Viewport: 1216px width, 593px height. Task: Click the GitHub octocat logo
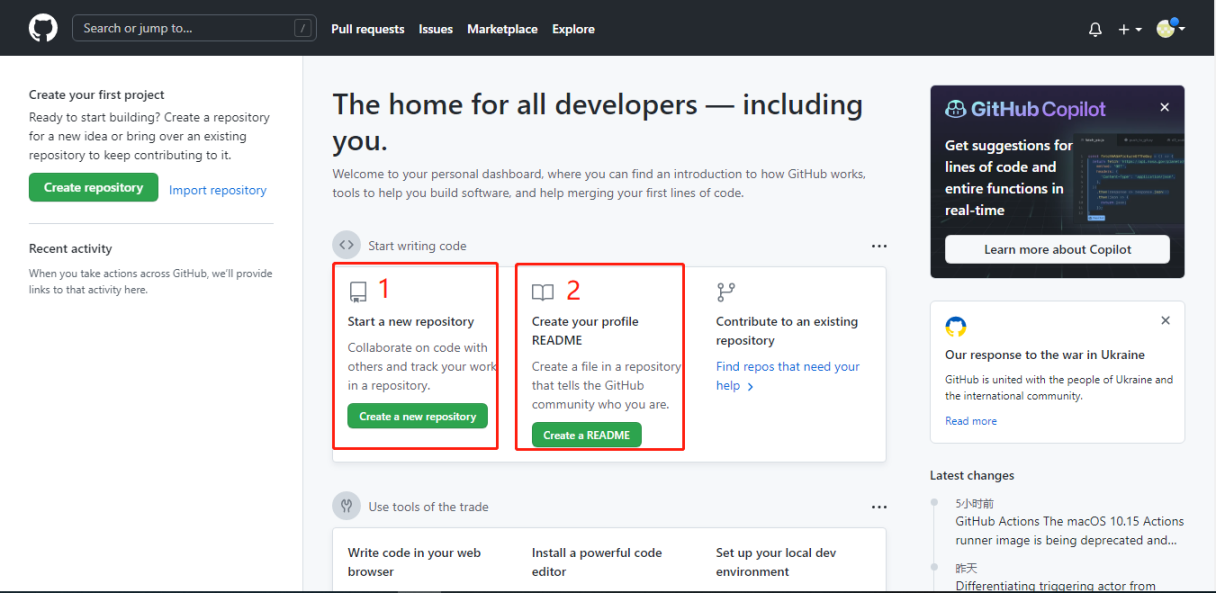click(42, 27)
